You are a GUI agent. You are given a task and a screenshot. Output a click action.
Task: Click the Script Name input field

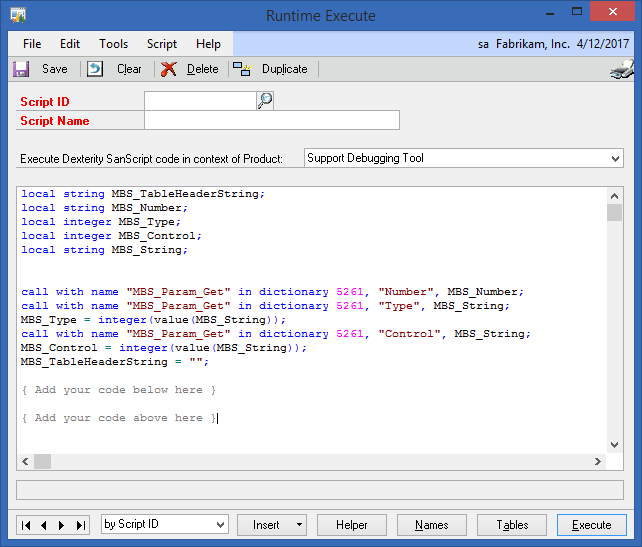coord(272,120)
